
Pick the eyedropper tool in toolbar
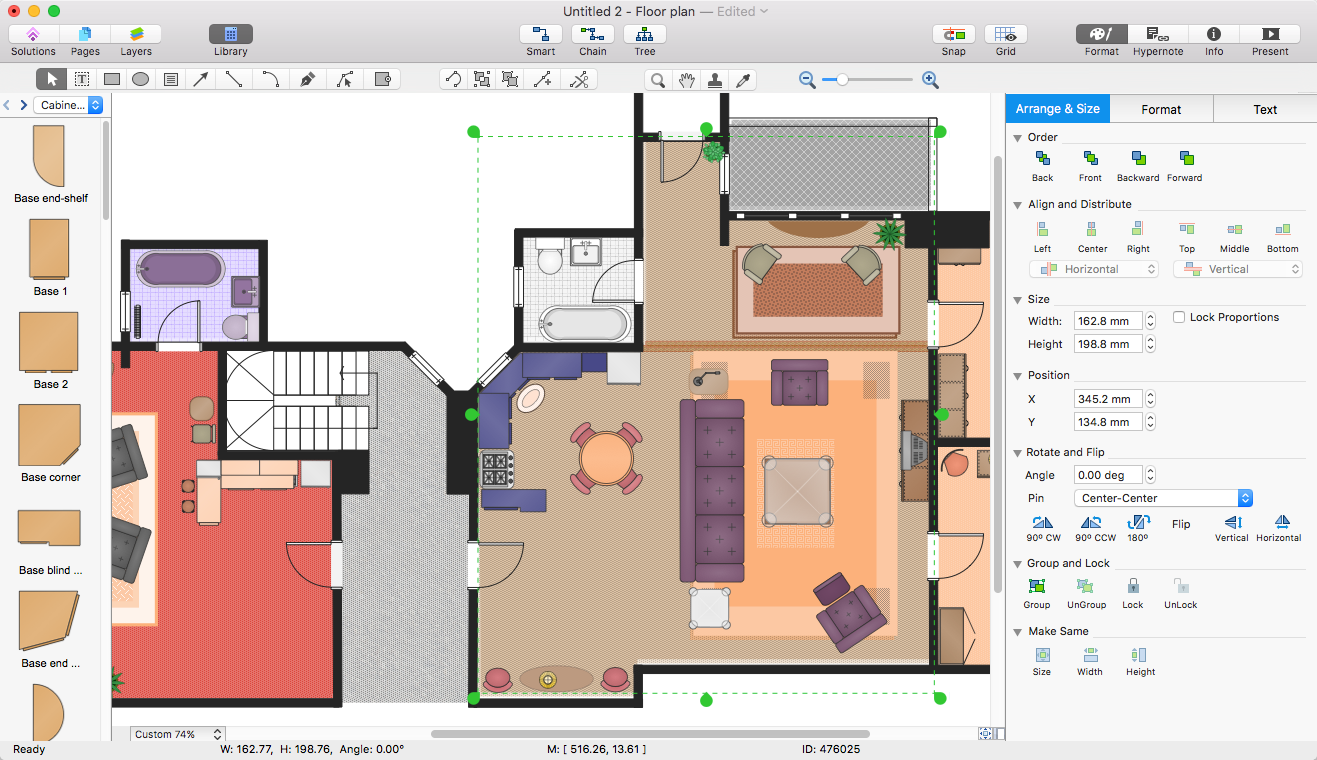pyautogui.click(x=743, y=80)
